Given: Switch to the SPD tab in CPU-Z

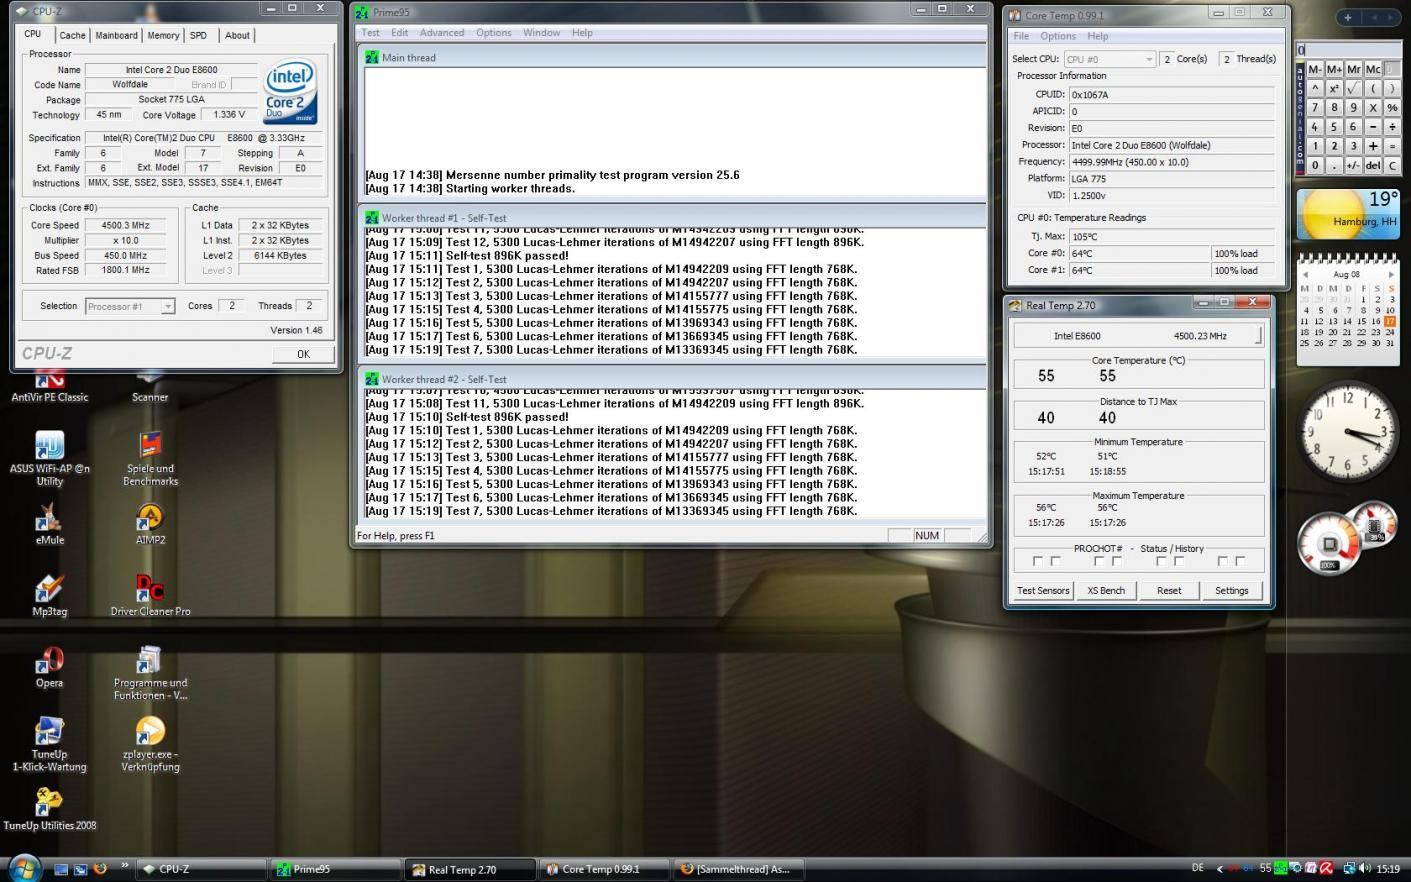Looking at the screenshot, I should click(198, 35).
